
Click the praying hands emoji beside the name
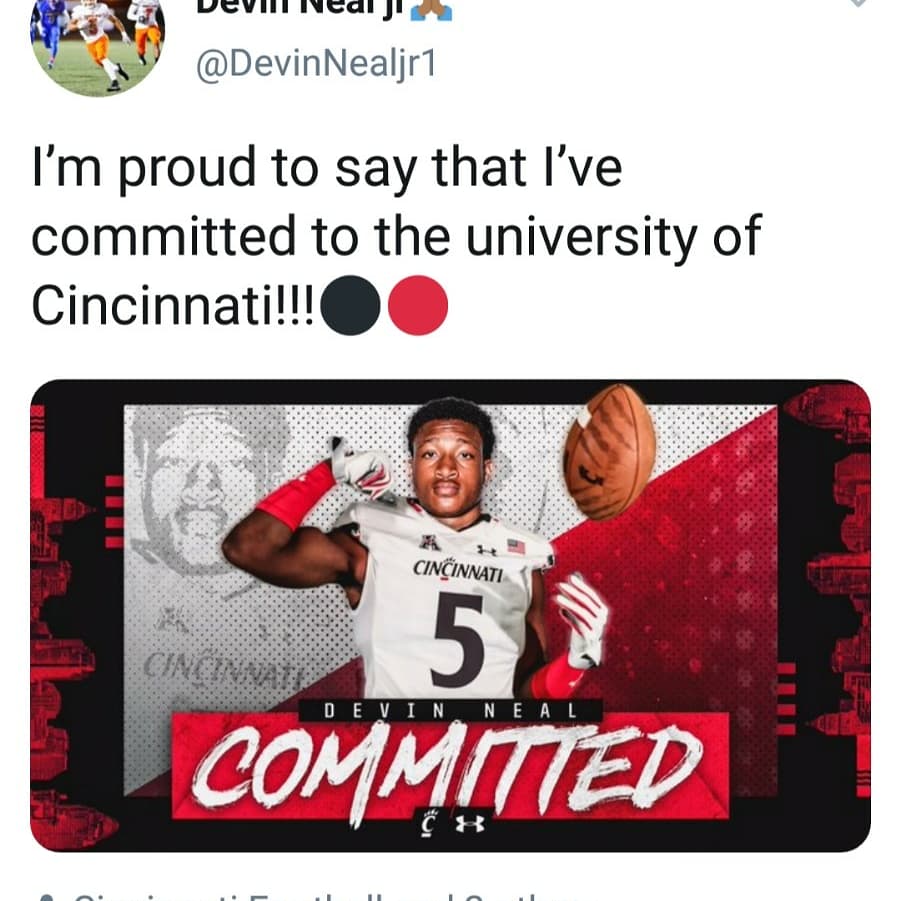pyautogui.click(x=431, y=9)
